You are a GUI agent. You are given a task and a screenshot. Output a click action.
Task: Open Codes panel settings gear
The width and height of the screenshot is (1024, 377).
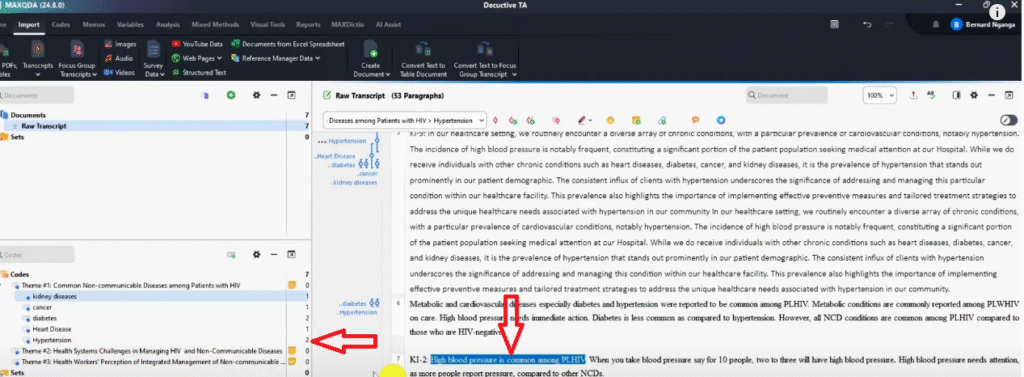(257, 254)
